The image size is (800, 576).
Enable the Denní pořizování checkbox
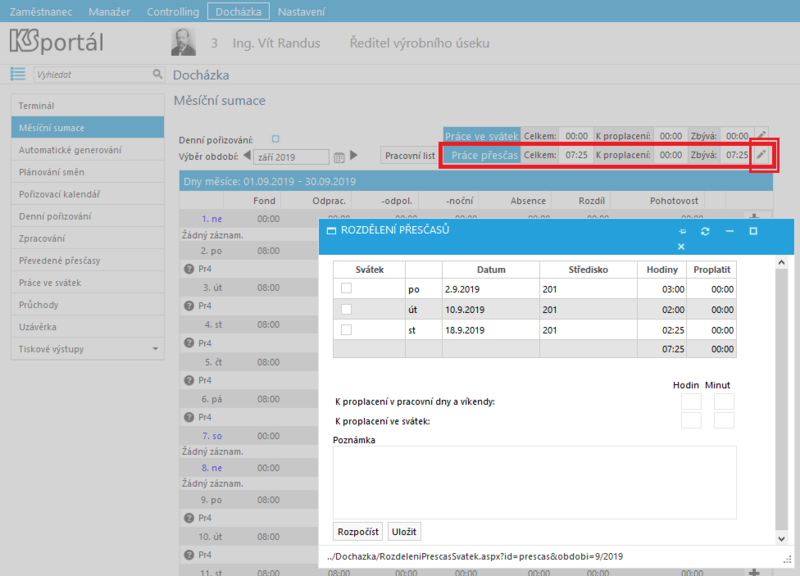(x=276, y=139)
